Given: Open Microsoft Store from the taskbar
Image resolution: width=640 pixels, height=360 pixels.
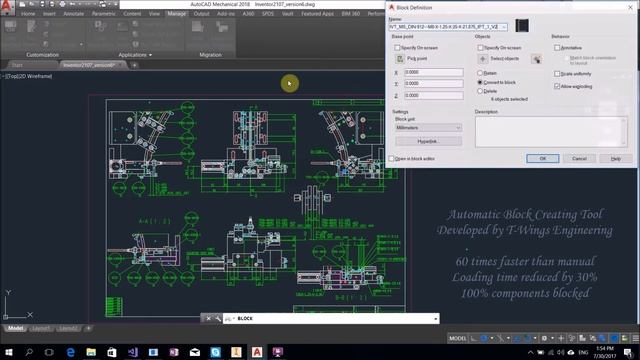Looking at the screenshot, I should 112,352.
